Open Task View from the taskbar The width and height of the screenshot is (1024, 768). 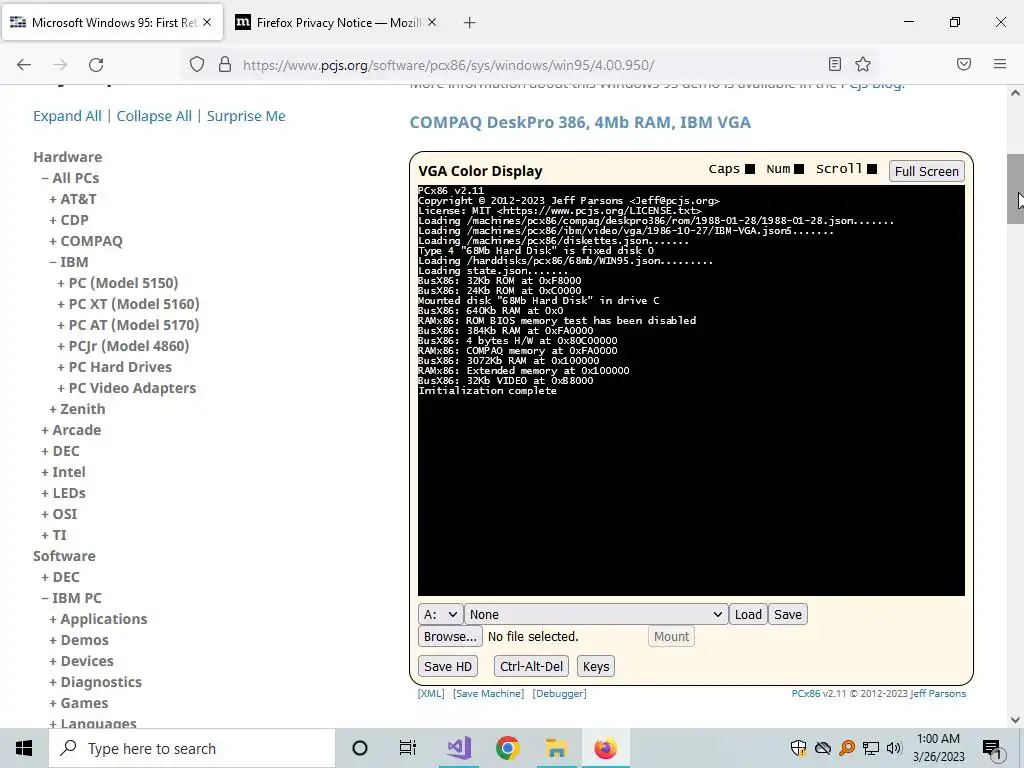click(408, 748)
